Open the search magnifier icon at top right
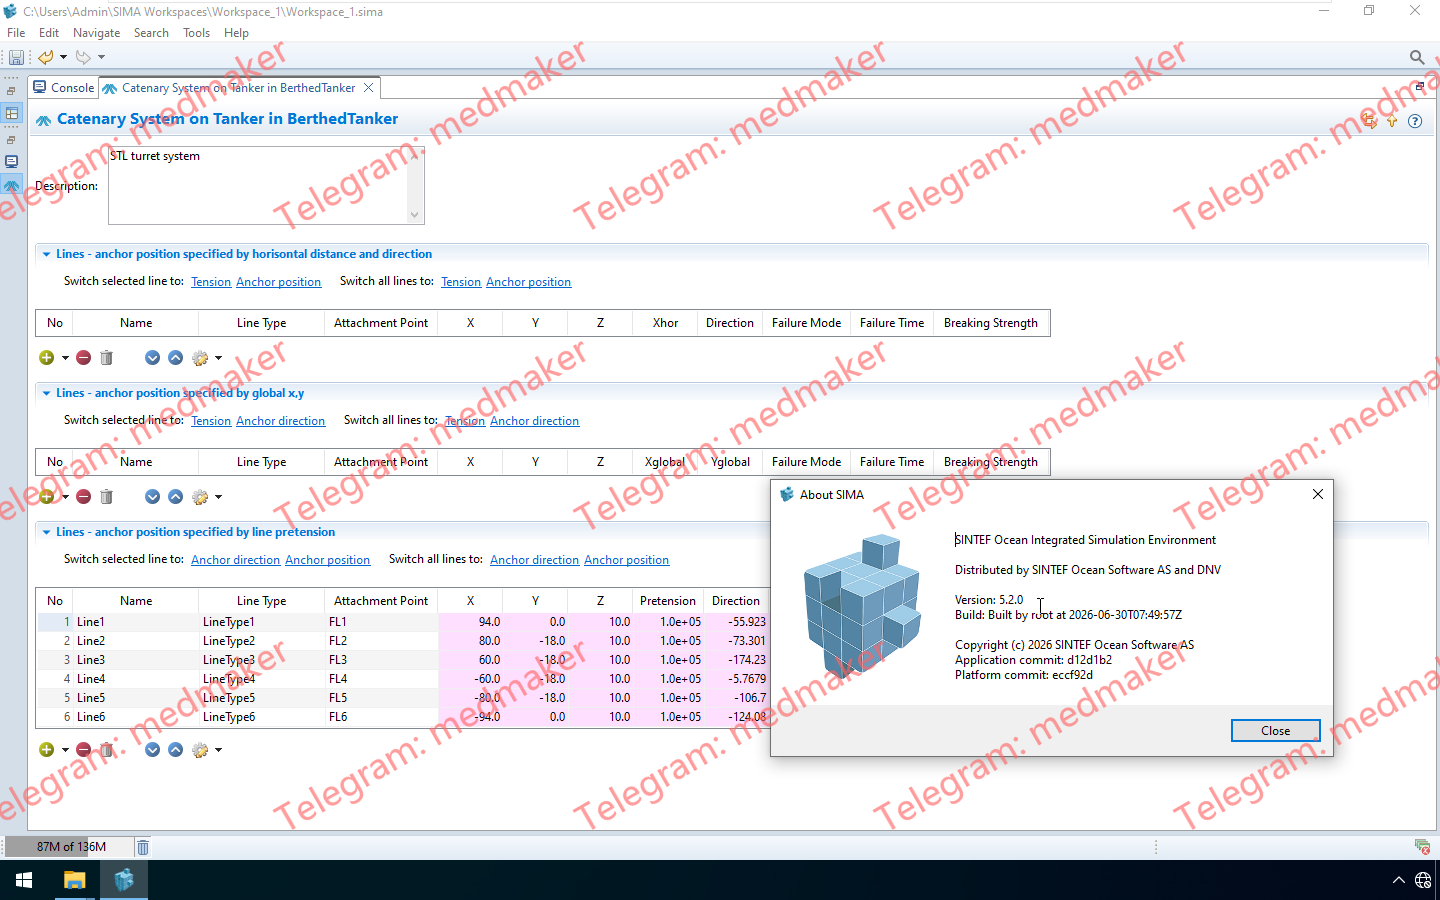The width and height of the screenshot is (1440, 900). click(x=1417, y=57)
